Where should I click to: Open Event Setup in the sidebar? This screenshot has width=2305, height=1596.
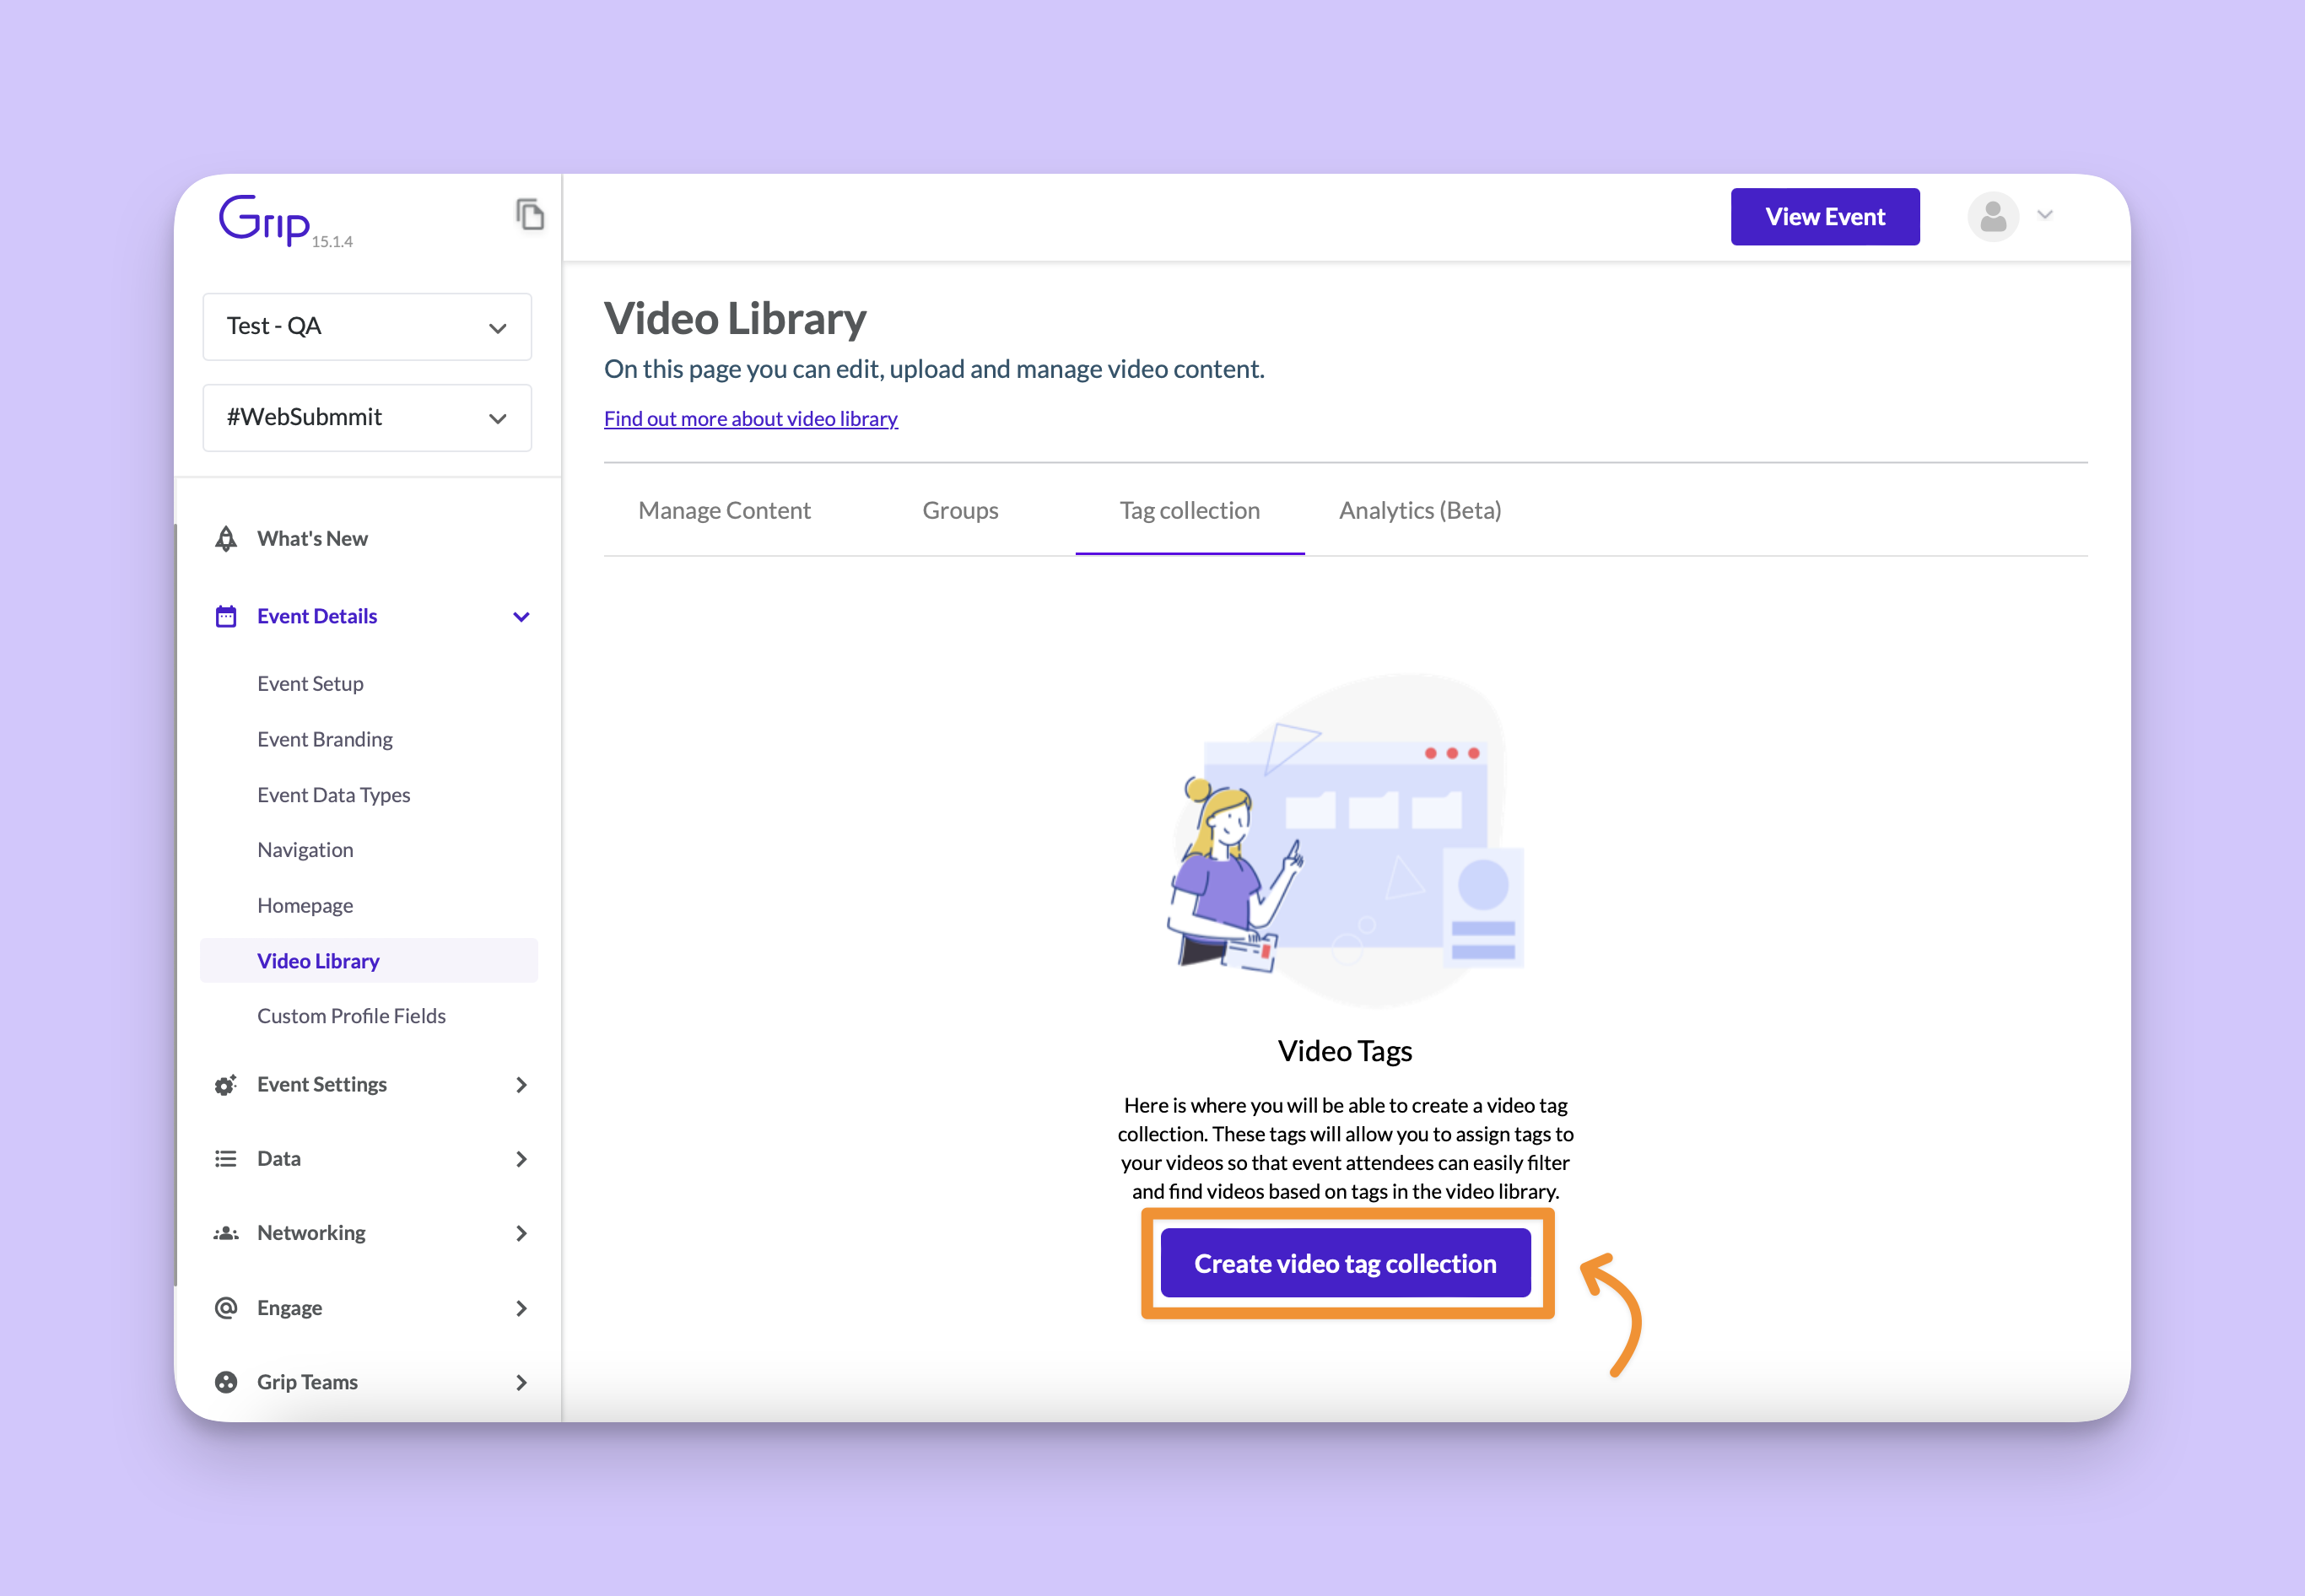310,683
